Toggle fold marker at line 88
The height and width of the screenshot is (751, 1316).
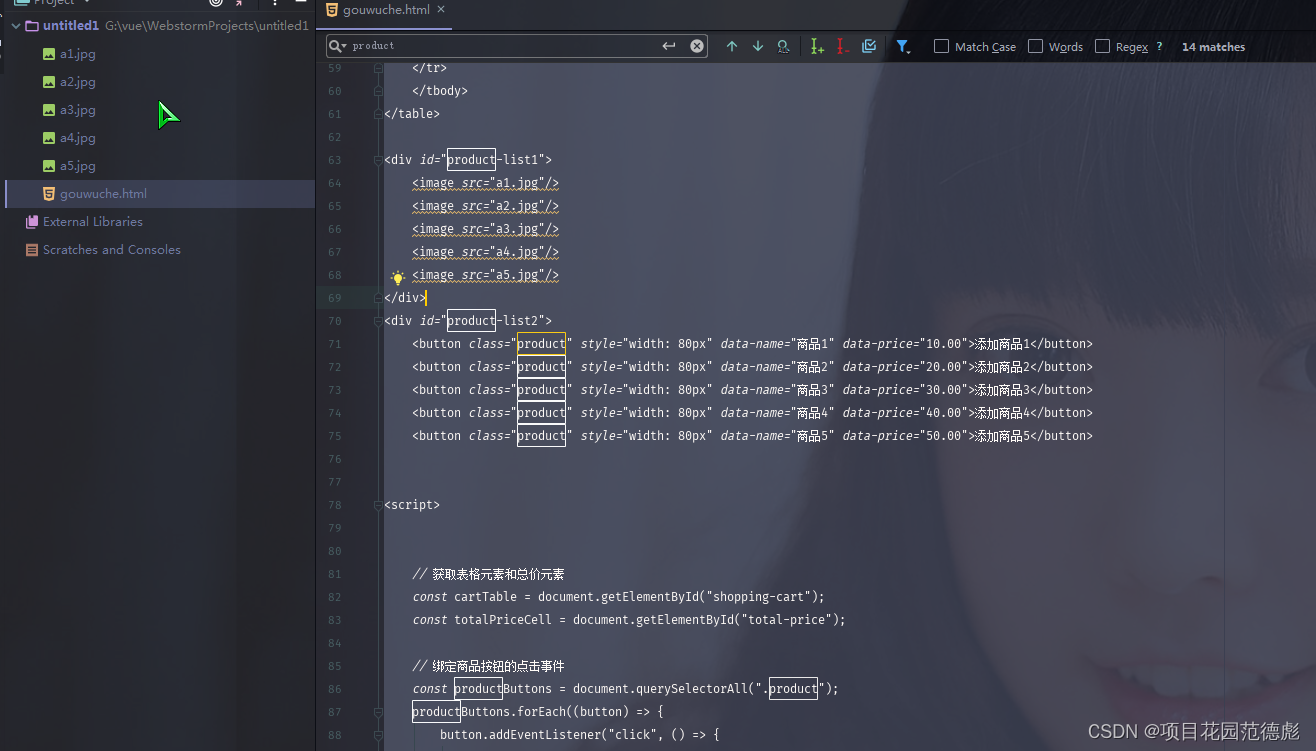pos(377,735)
